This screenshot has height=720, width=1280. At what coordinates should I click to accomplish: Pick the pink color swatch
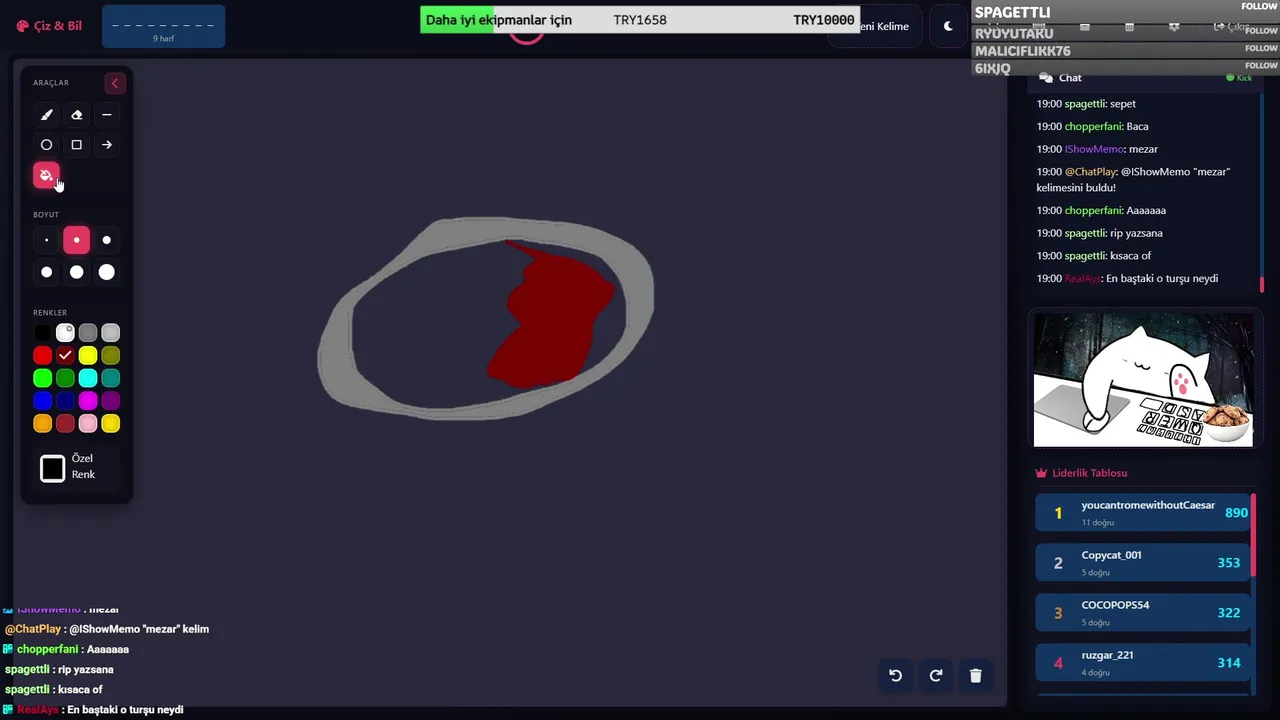(x=88, y=424)
